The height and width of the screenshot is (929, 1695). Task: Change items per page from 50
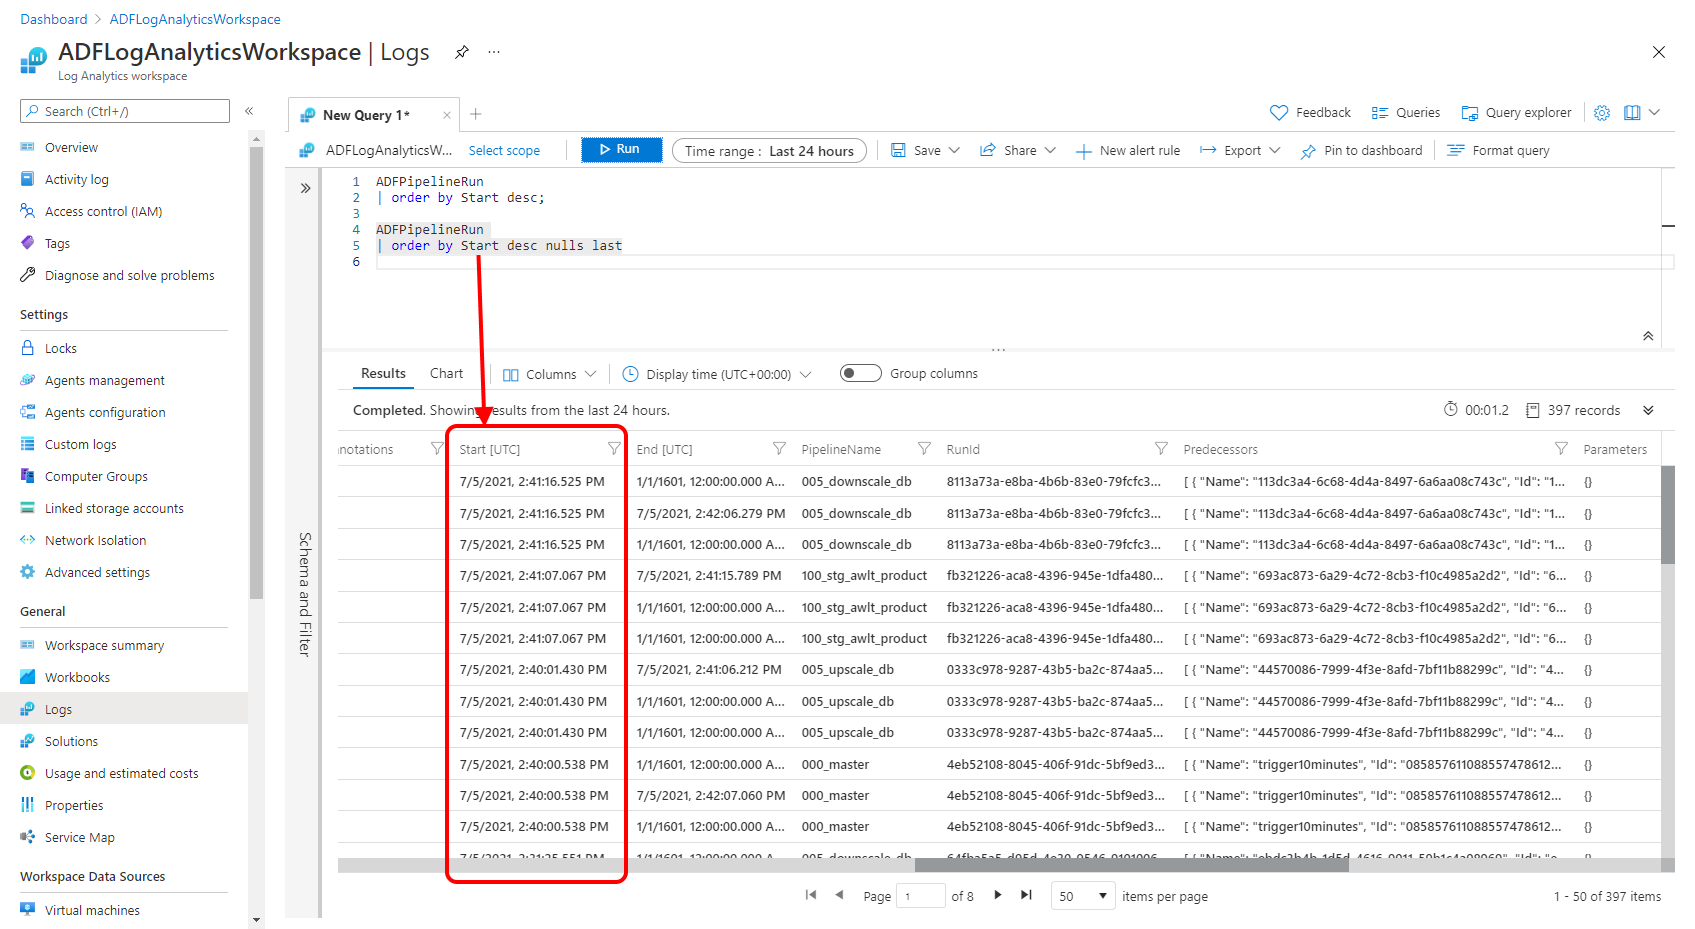tap(1081, 895)
